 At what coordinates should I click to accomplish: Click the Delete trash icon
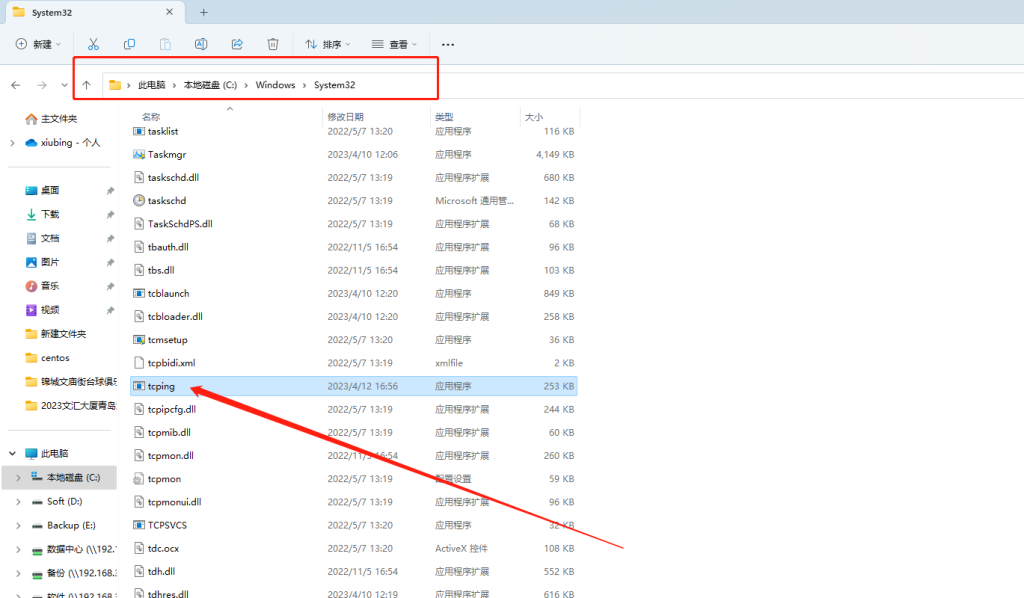tap(273, 44)
